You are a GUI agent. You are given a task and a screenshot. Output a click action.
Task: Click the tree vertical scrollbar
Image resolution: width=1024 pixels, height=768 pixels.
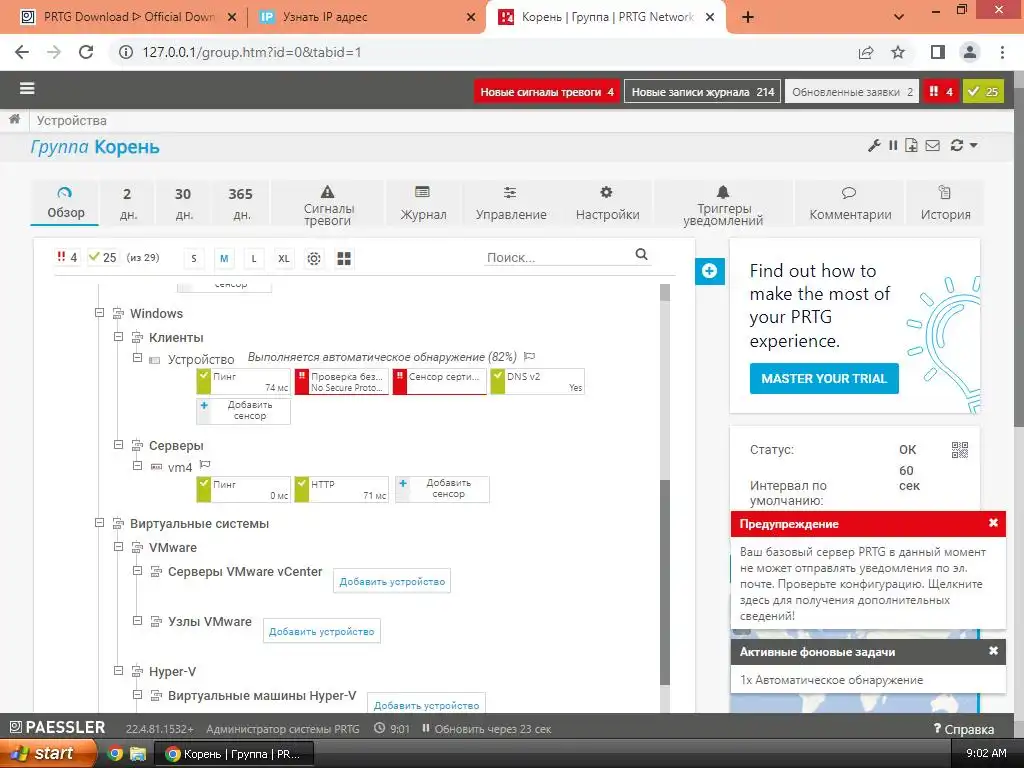click(665, 581)
